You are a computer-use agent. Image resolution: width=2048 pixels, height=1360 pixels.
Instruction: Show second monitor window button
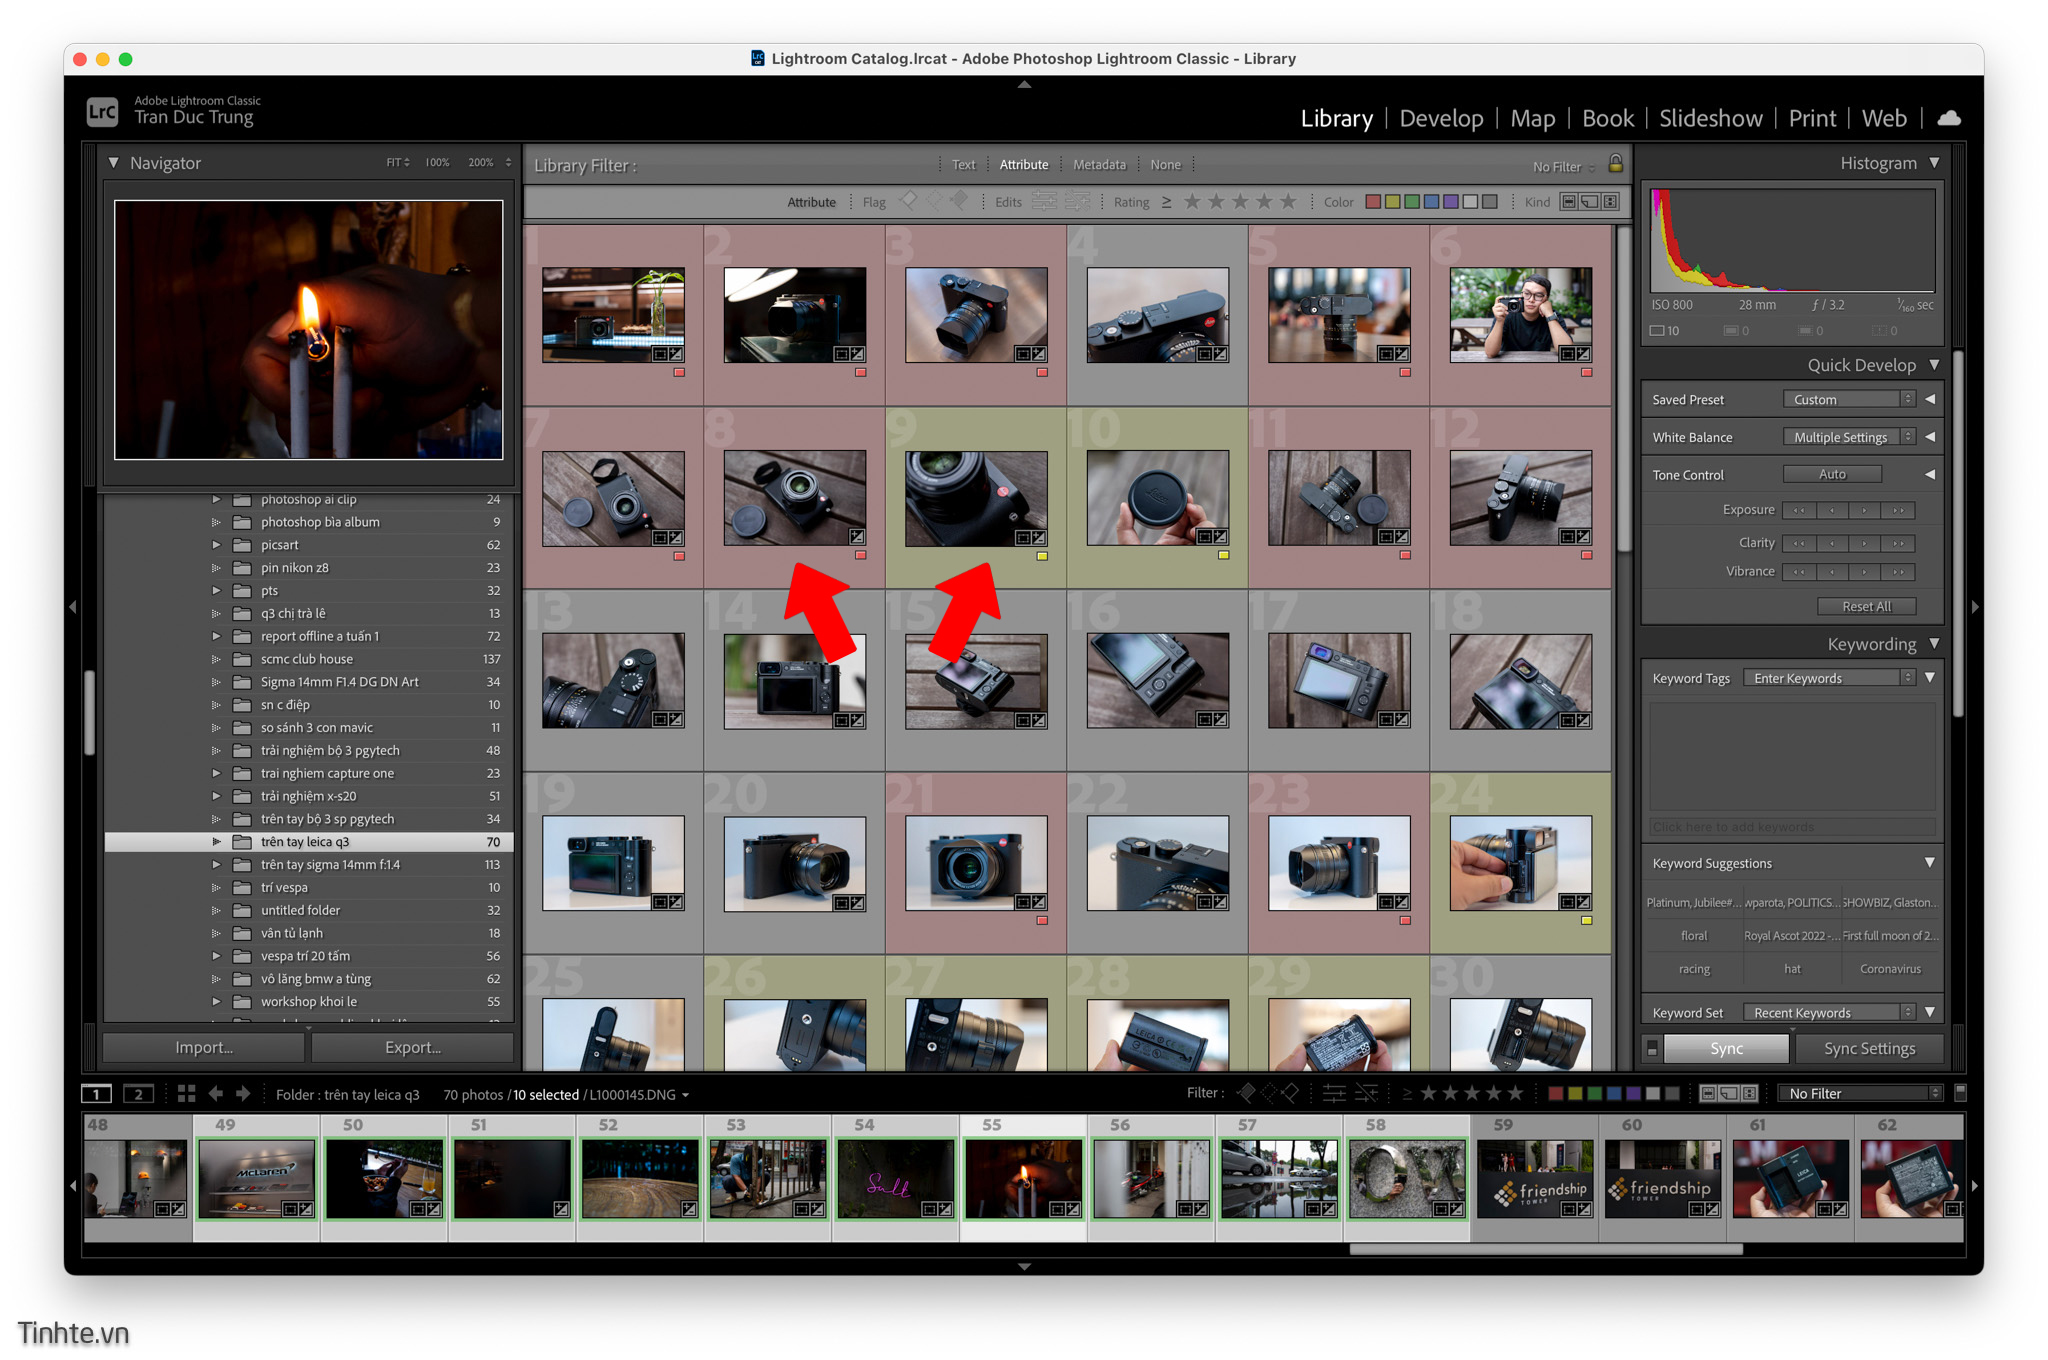(x=138, y=1094)
